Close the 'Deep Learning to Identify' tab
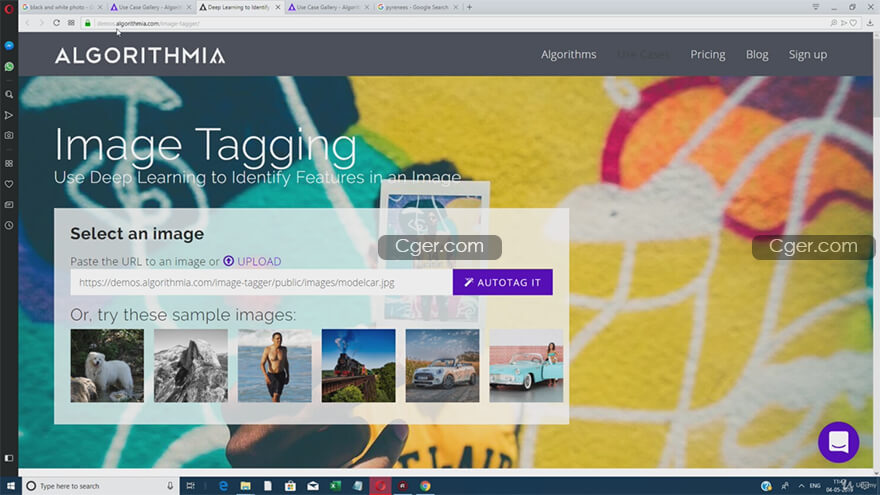Viewport: 880px width, 495px height. [x=278, y=7]
